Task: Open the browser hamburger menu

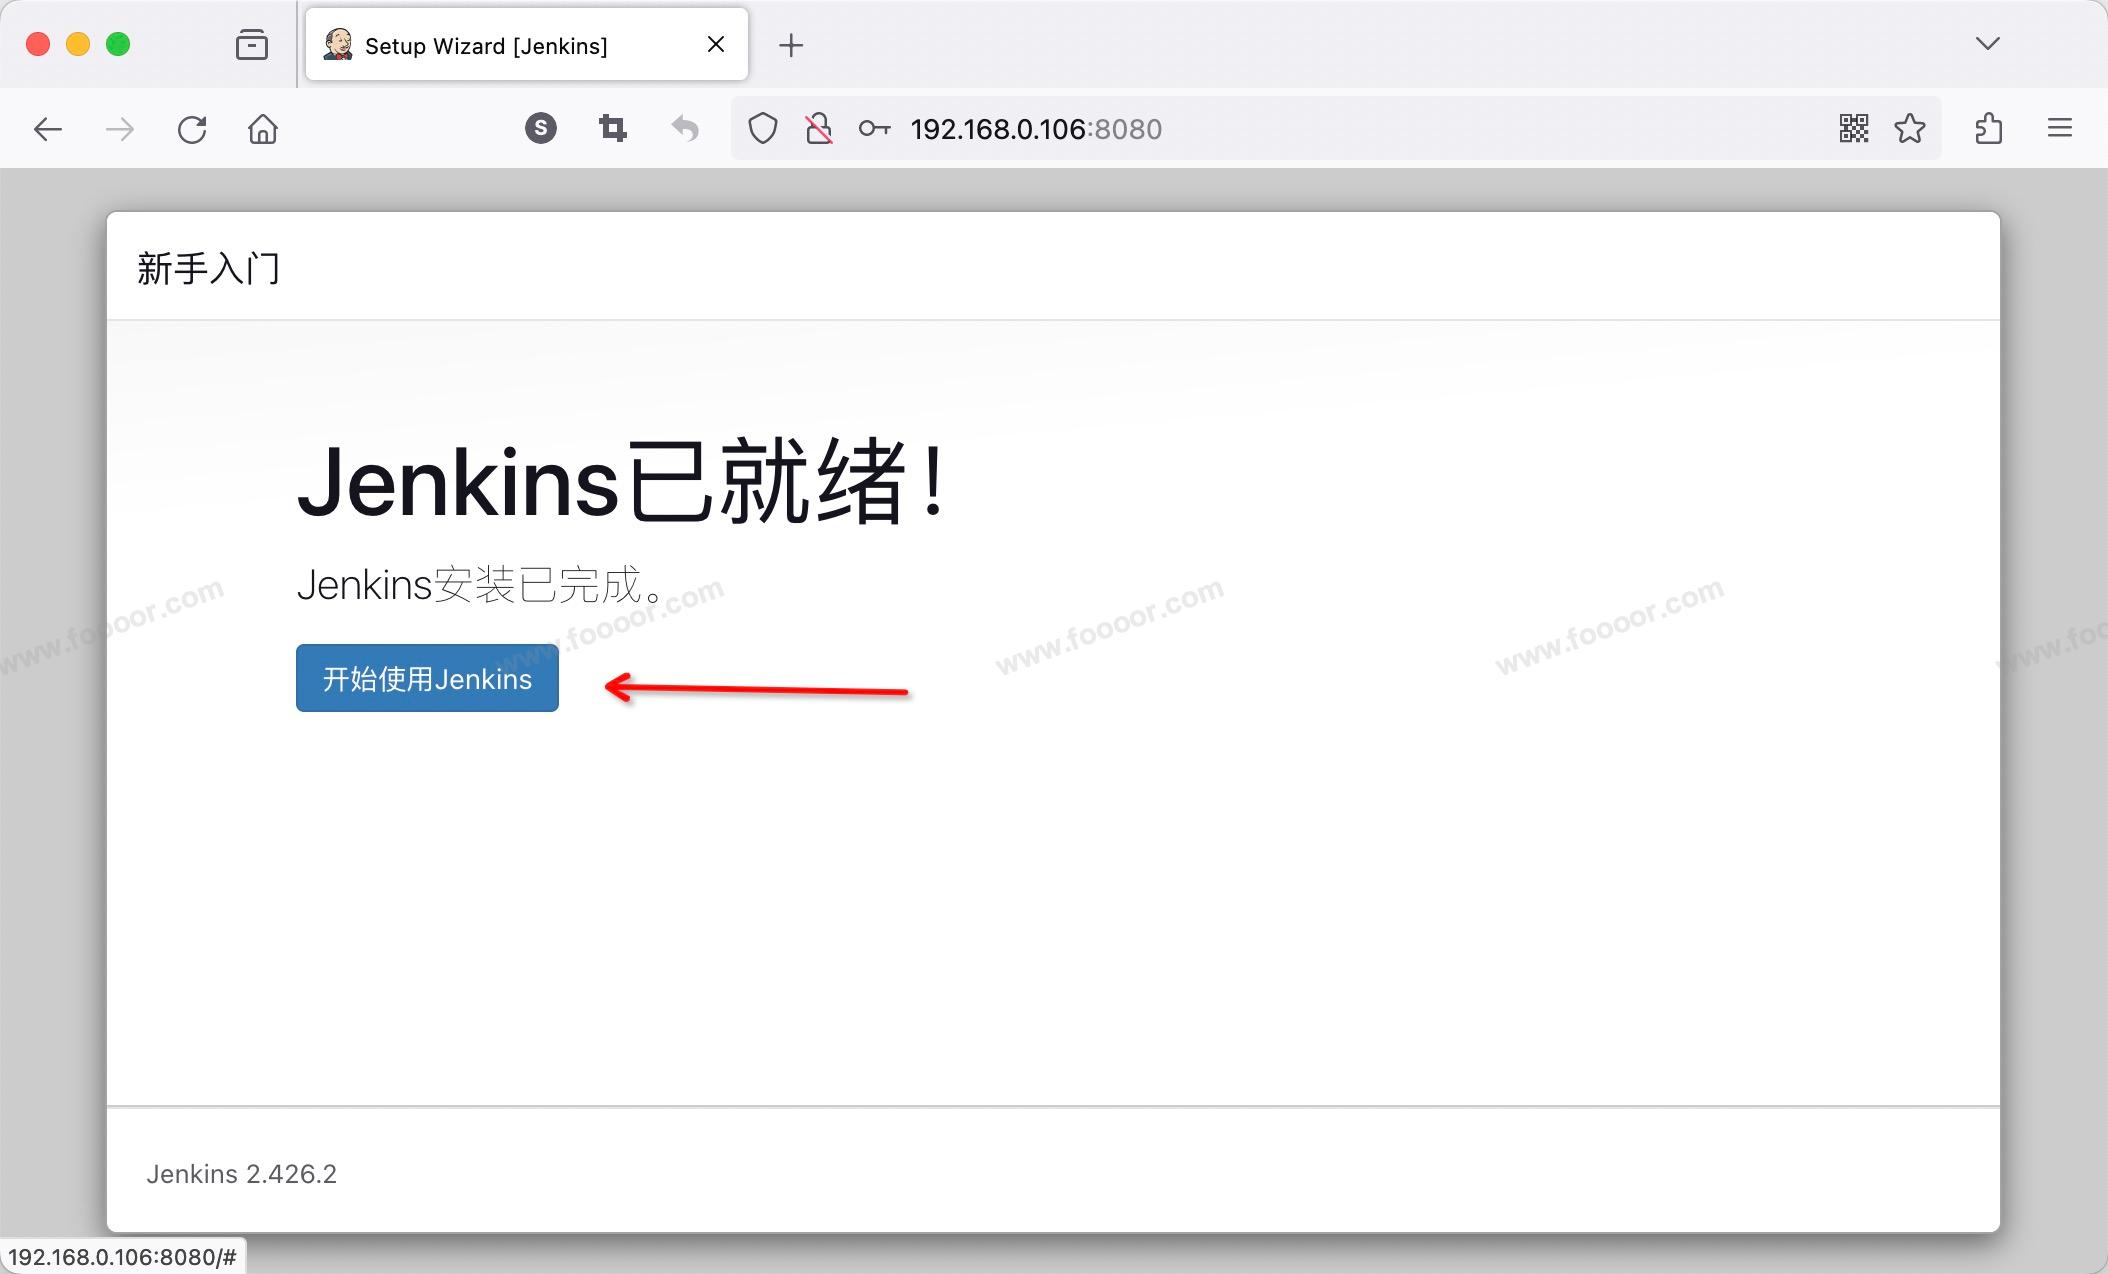Action: 2060,128
